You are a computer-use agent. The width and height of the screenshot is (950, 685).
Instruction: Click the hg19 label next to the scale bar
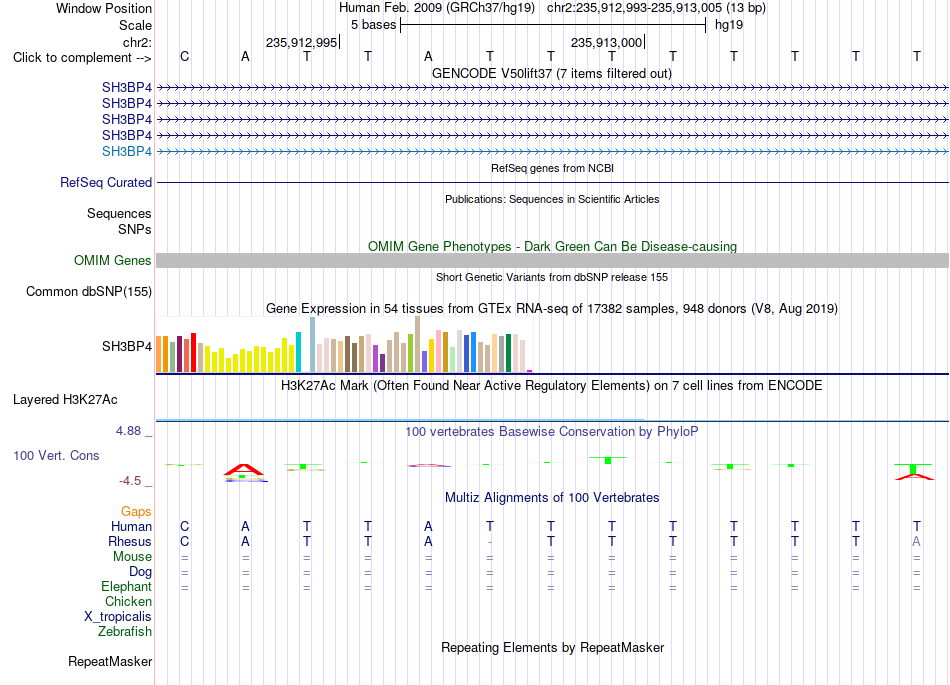click(729, 25)
